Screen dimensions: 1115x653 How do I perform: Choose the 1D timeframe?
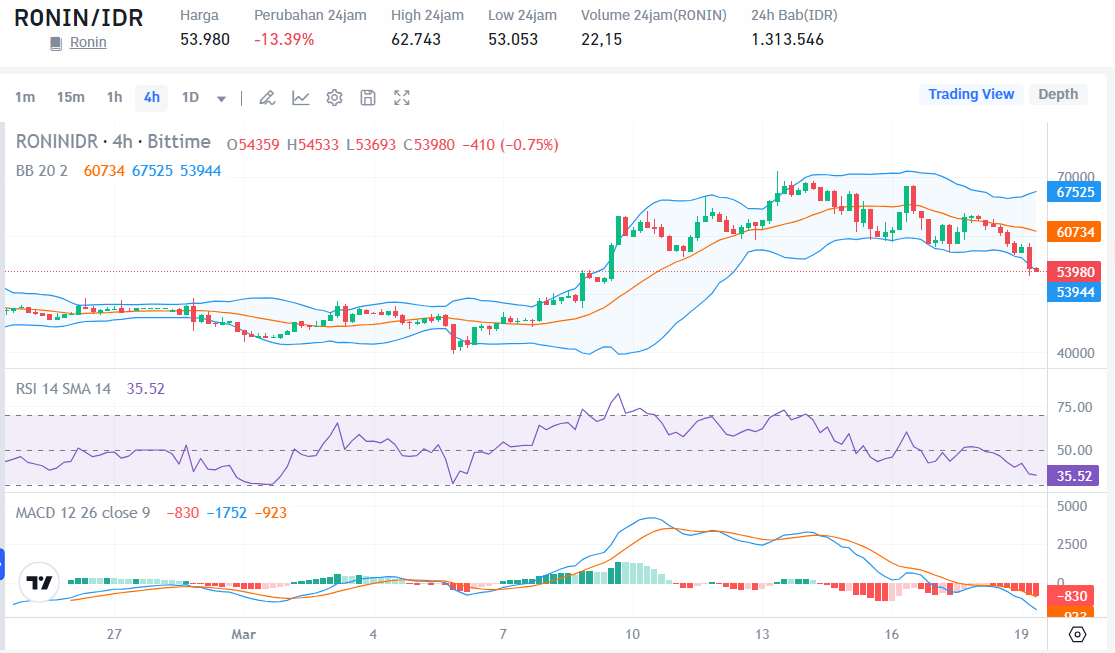coord(190,97)
